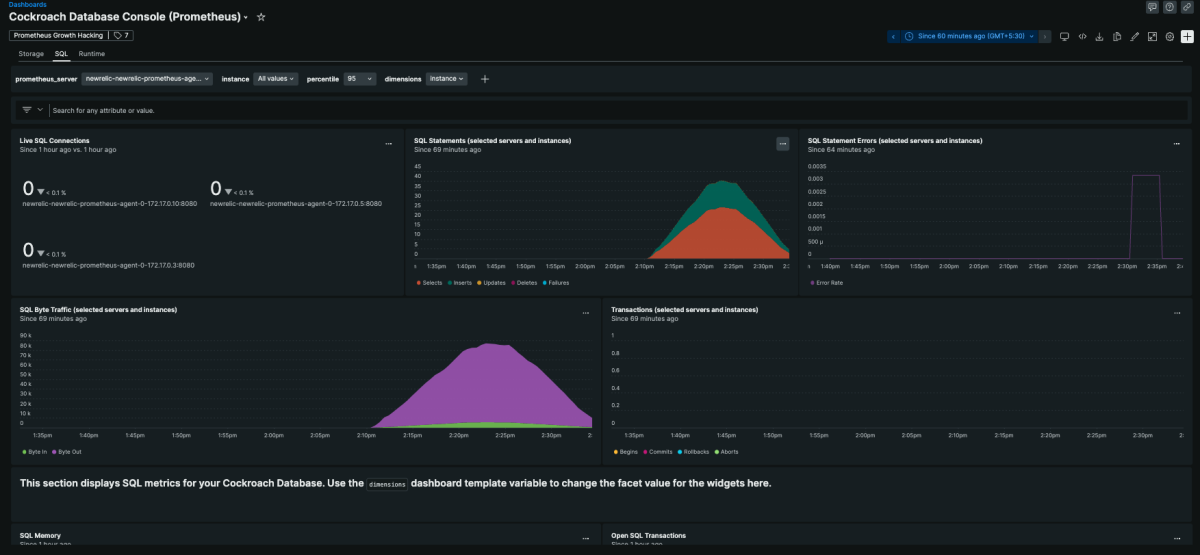The image size is (1200, 555).
Task: Edit the dashboard using the pencil icon
Action: coord(1134,36)
